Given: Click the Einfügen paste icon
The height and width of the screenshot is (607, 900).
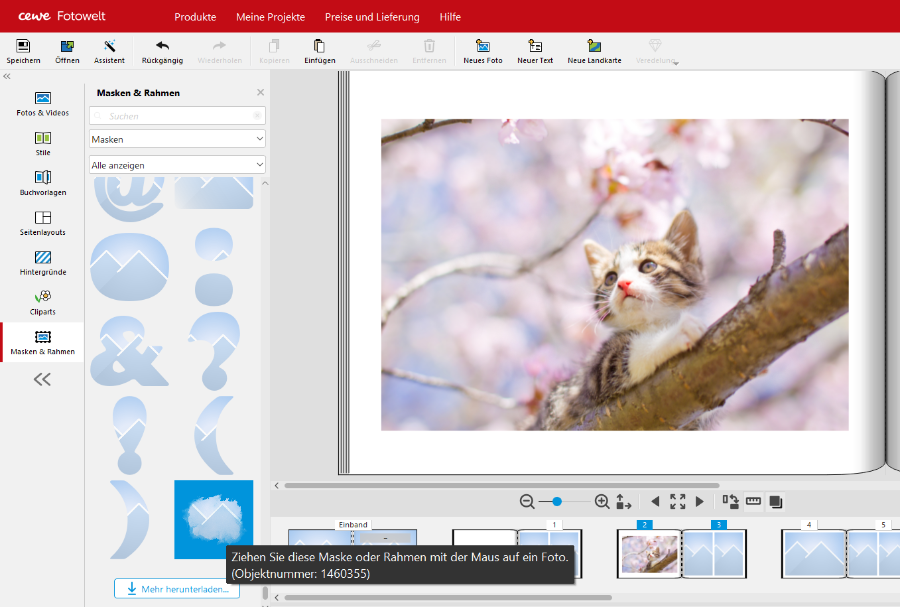Looking at the screenshot, I should click(x=319, y=47).
